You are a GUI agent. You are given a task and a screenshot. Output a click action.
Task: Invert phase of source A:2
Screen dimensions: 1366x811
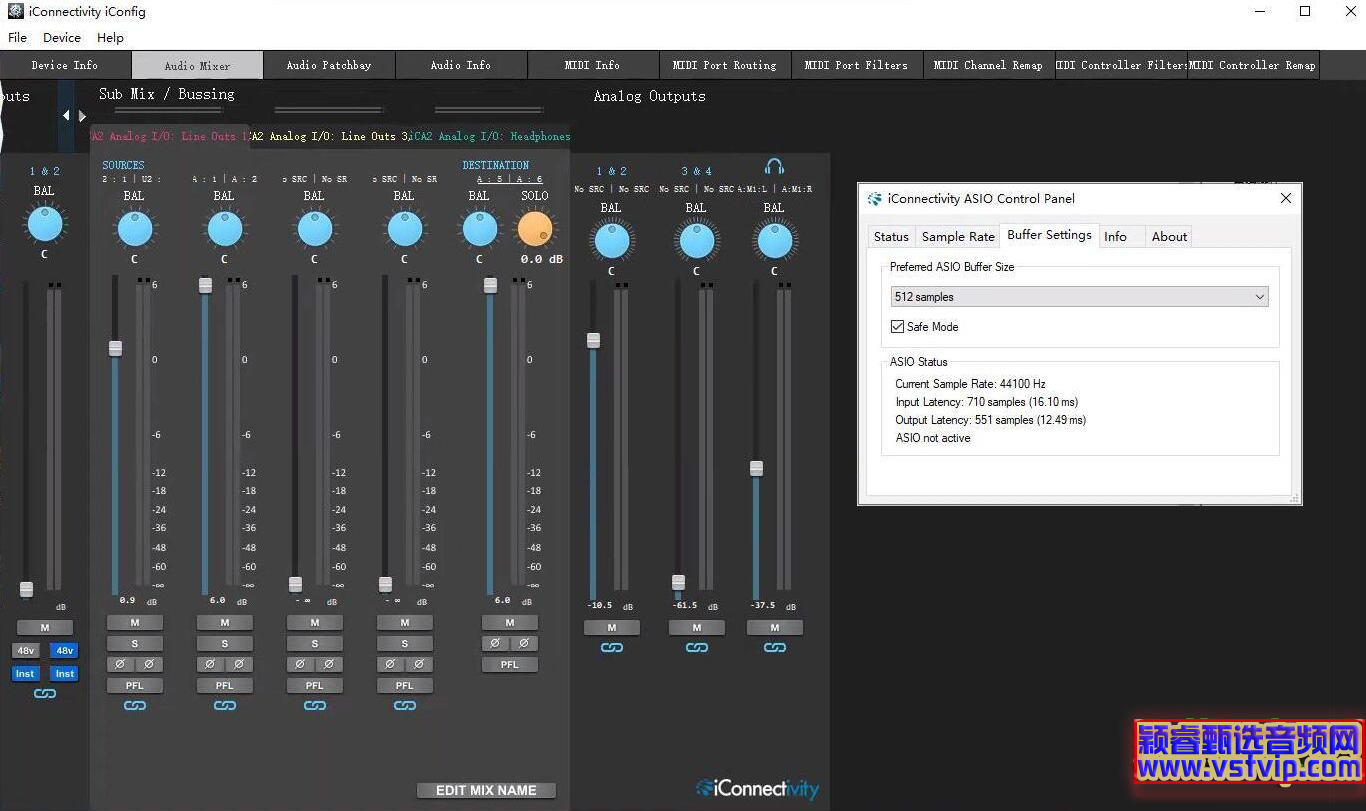pos(239,664)
